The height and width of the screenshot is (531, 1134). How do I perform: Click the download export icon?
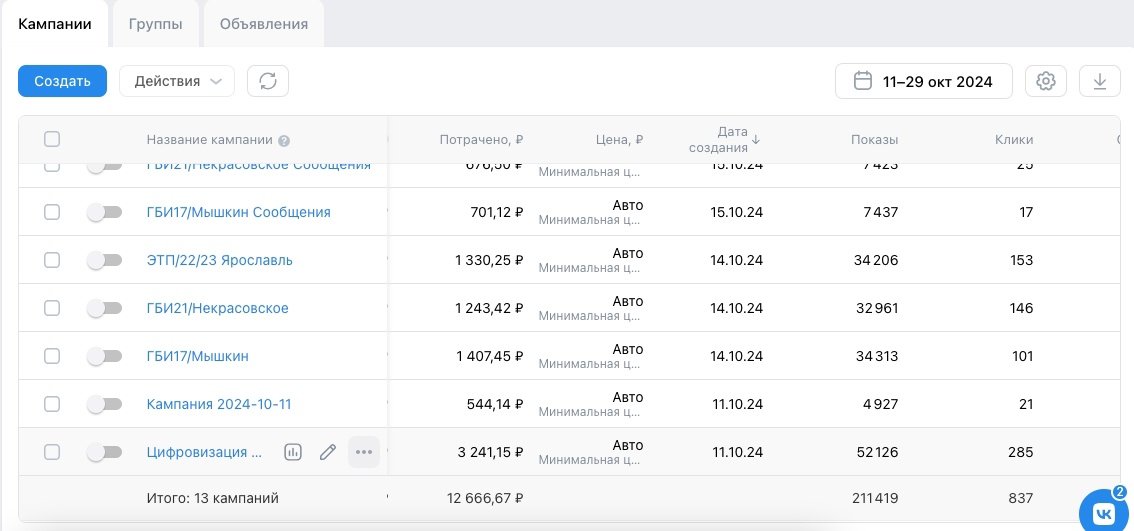click(x=1100, y=81)
